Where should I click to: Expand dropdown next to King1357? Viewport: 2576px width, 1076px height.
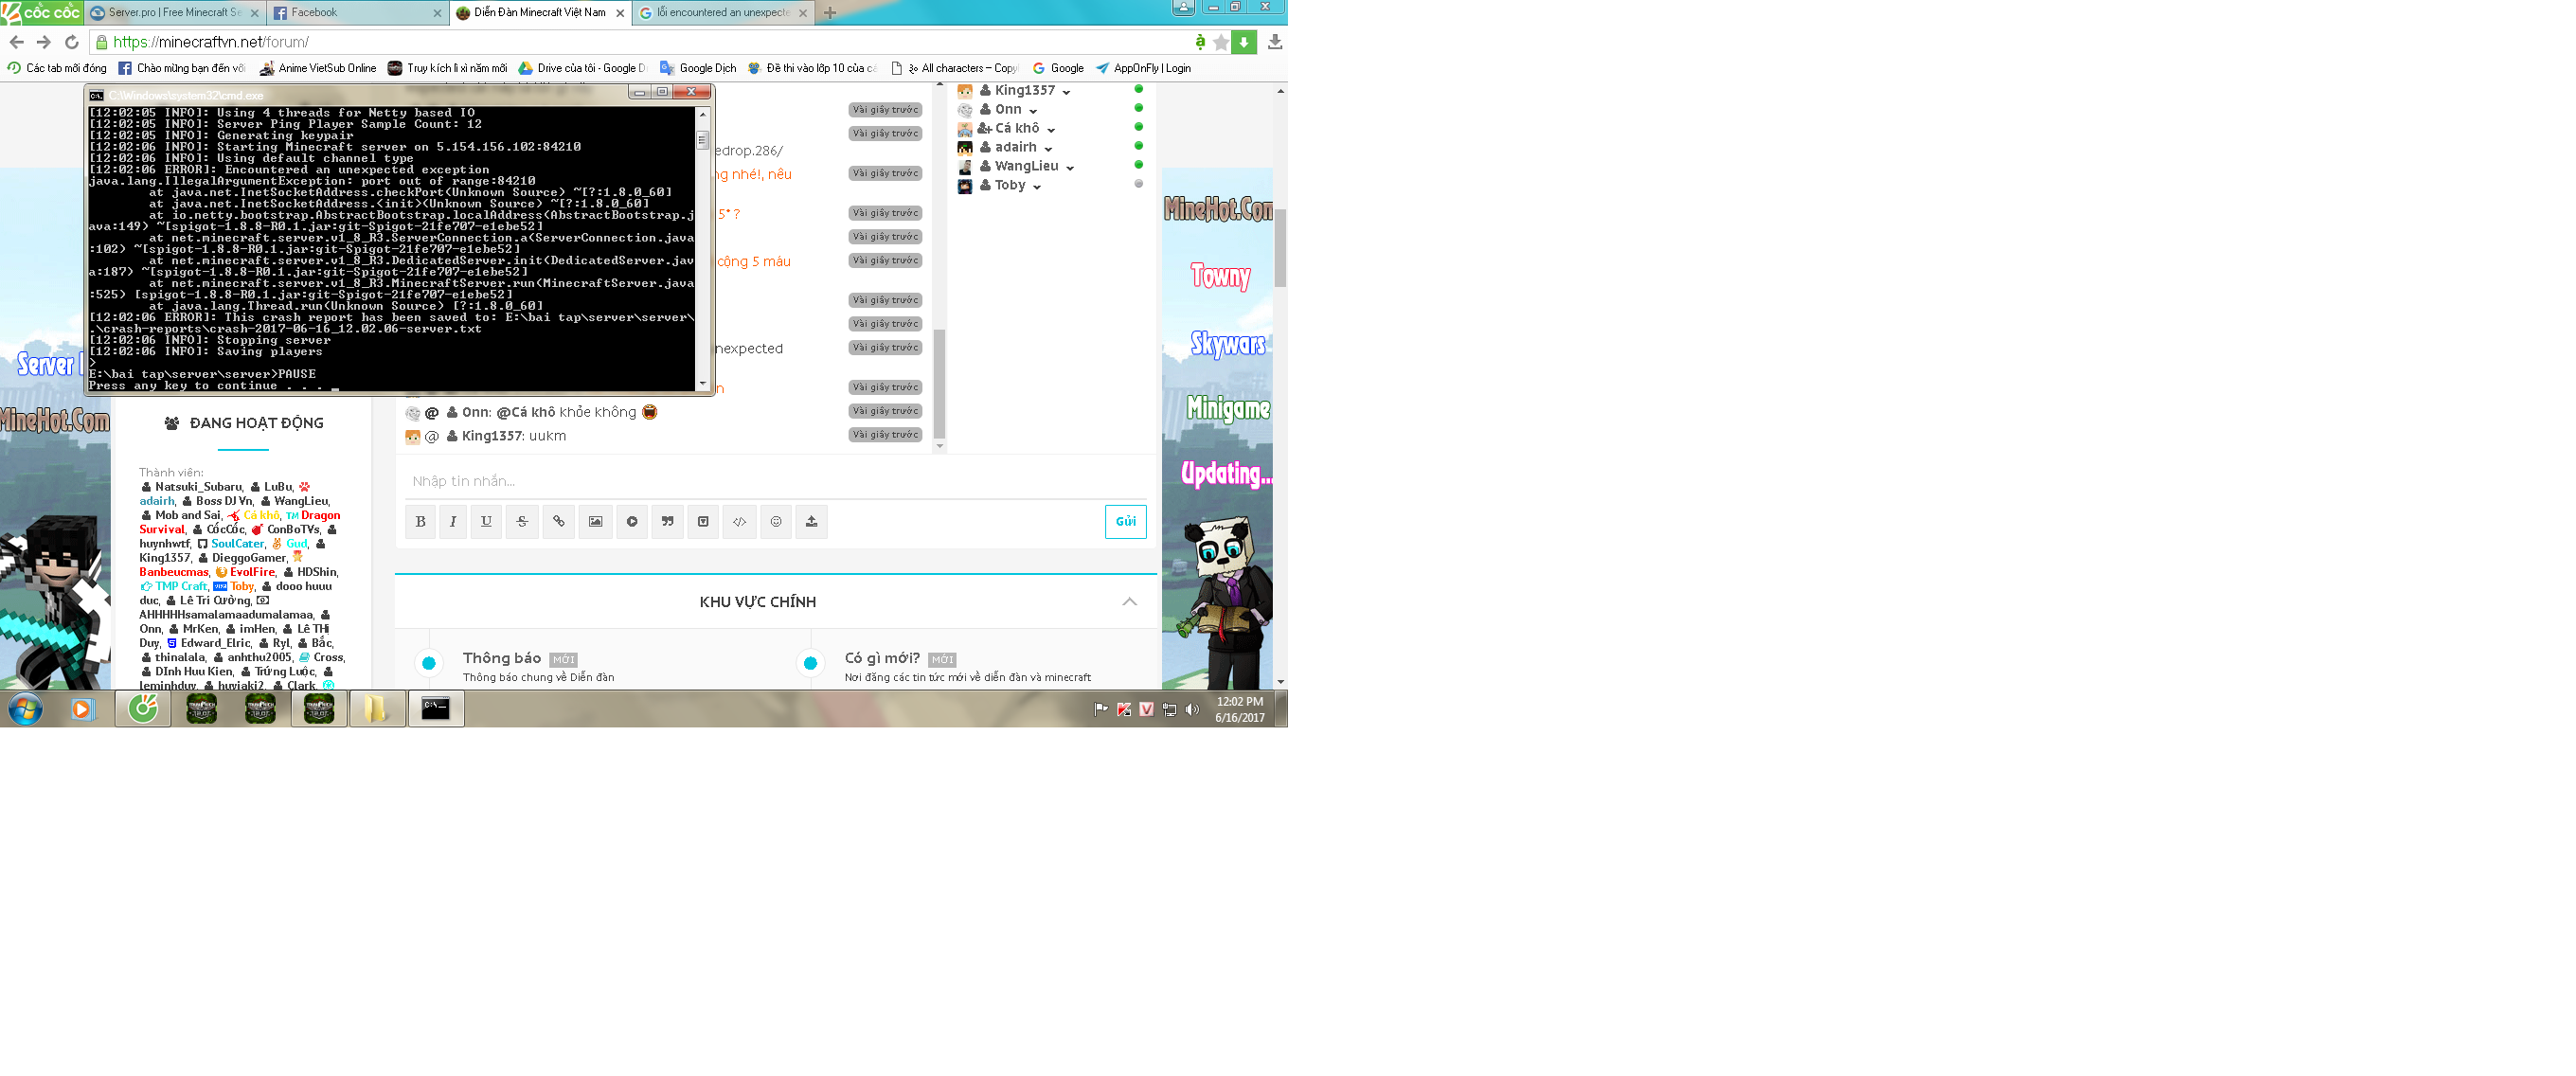click(x=1066, y=92)
